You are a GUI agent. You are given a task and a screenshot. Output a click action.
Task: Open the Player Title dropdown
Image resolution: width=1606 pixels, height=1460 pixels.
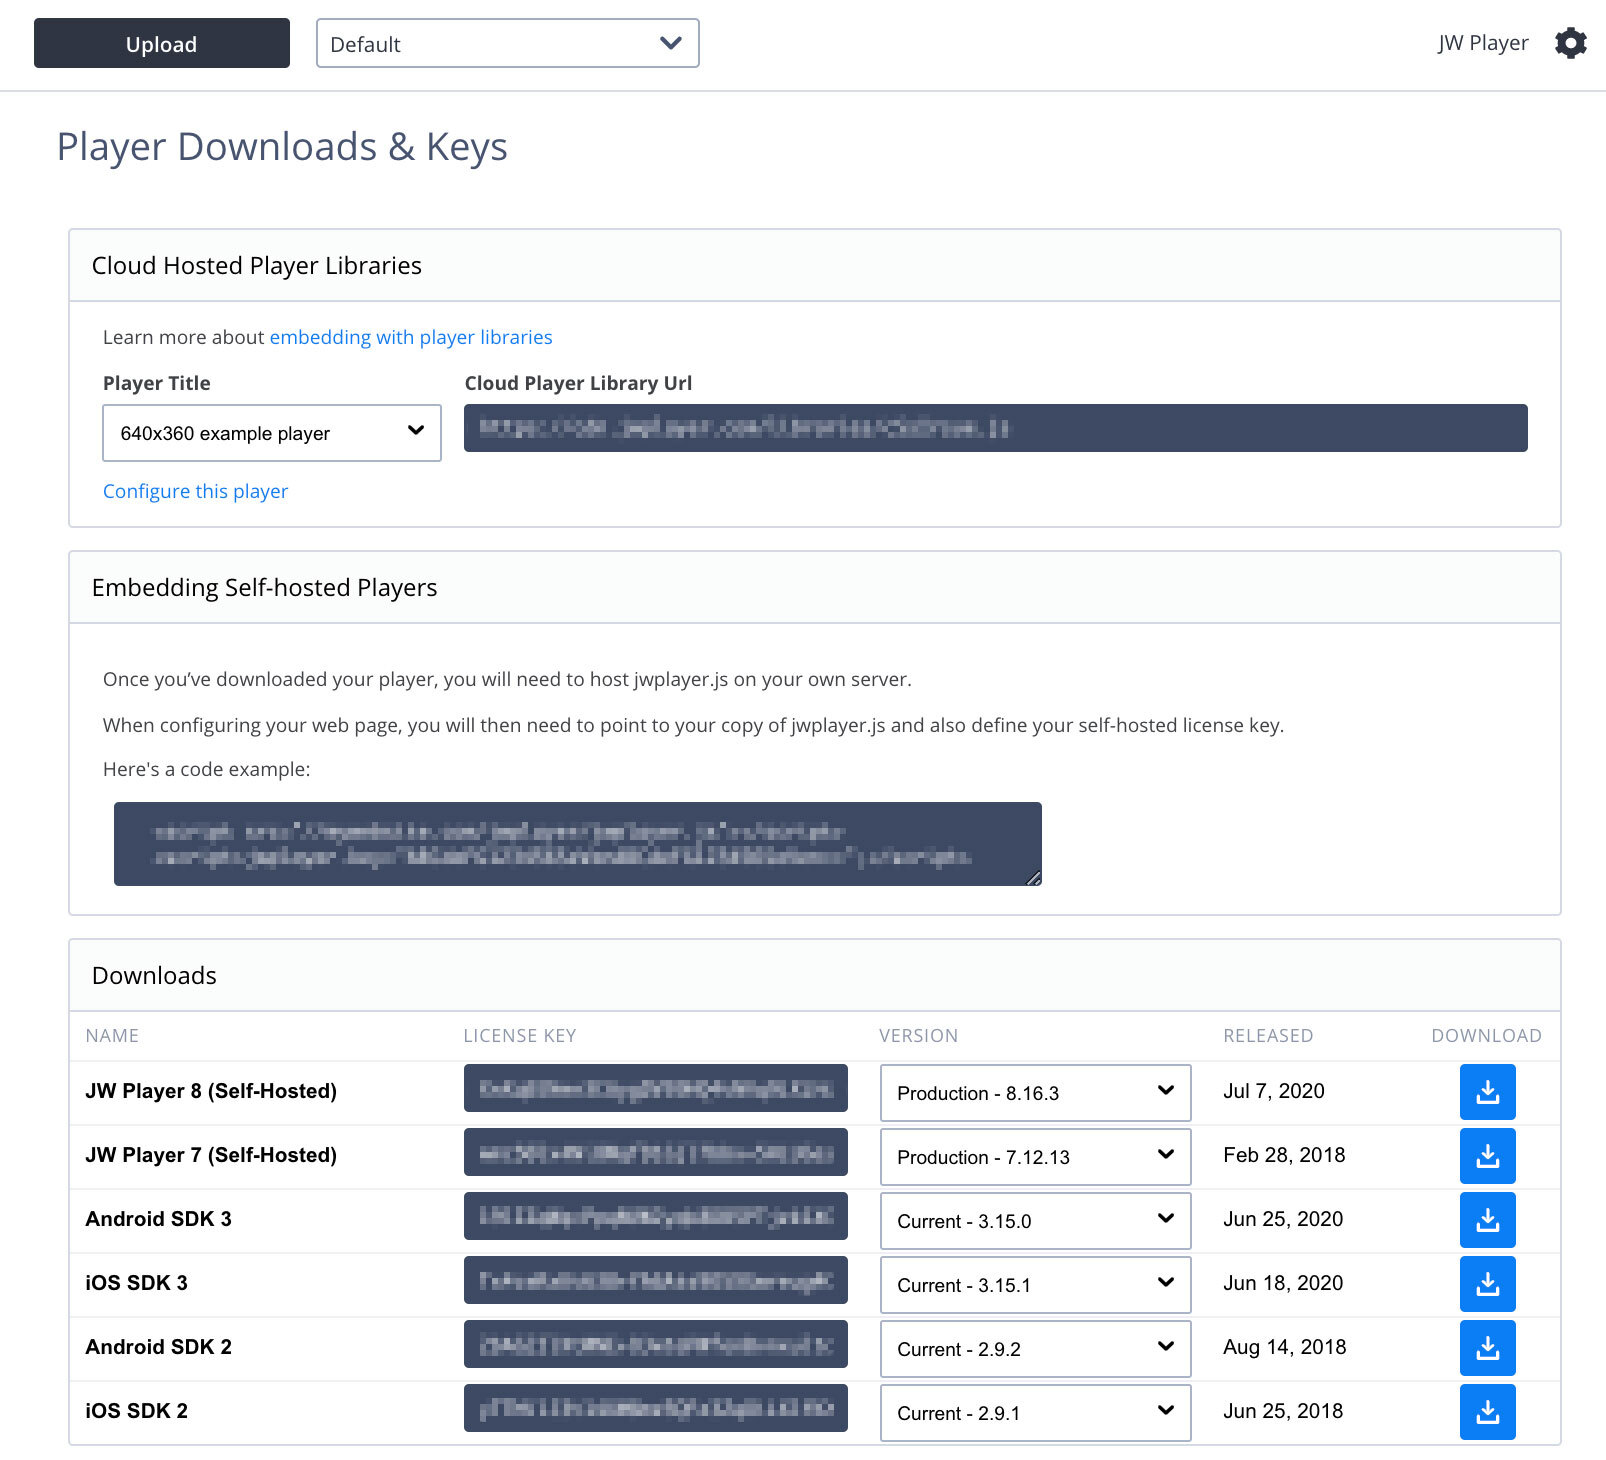(272, 433)
